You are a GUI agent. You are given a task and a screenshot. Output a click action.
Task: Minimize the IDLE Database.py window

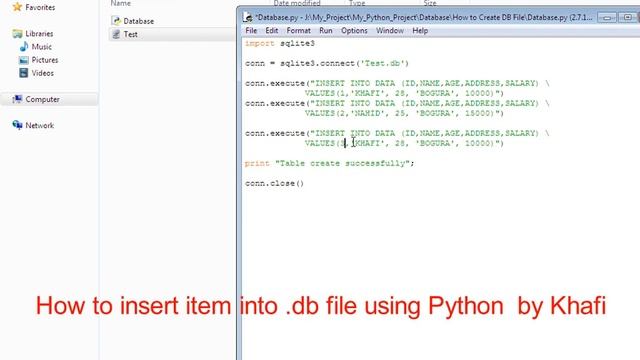pos(607,18)
